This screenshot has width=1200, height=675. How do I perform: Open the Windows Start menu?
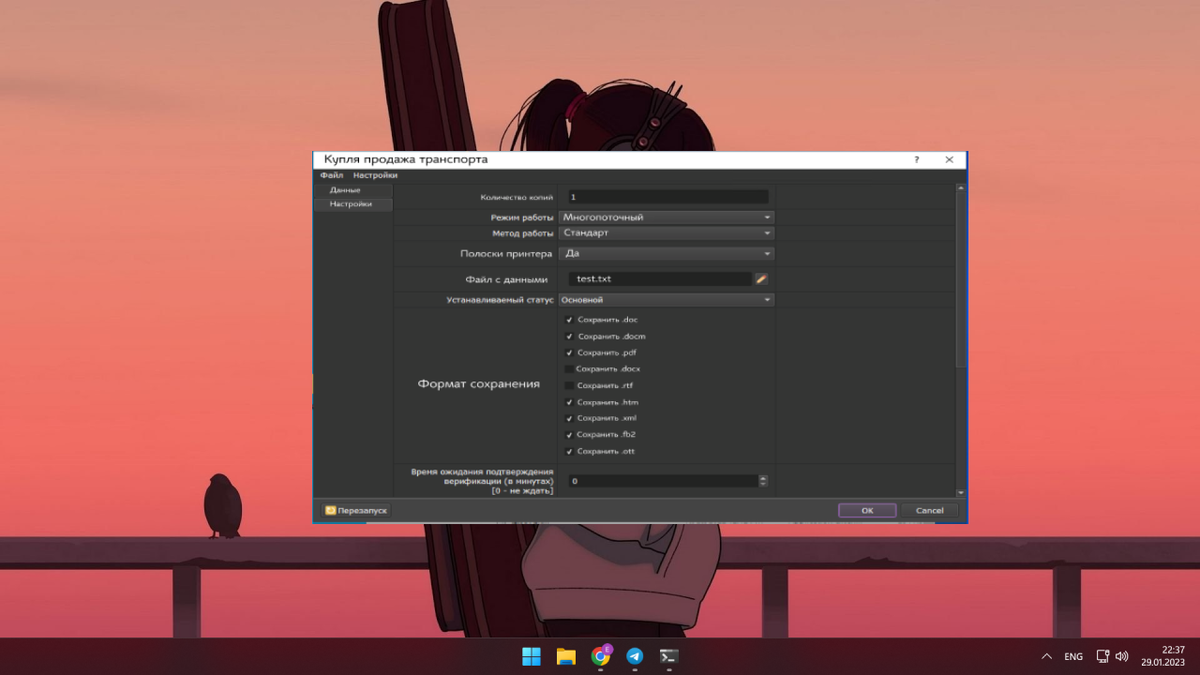(x=532, y=656)
